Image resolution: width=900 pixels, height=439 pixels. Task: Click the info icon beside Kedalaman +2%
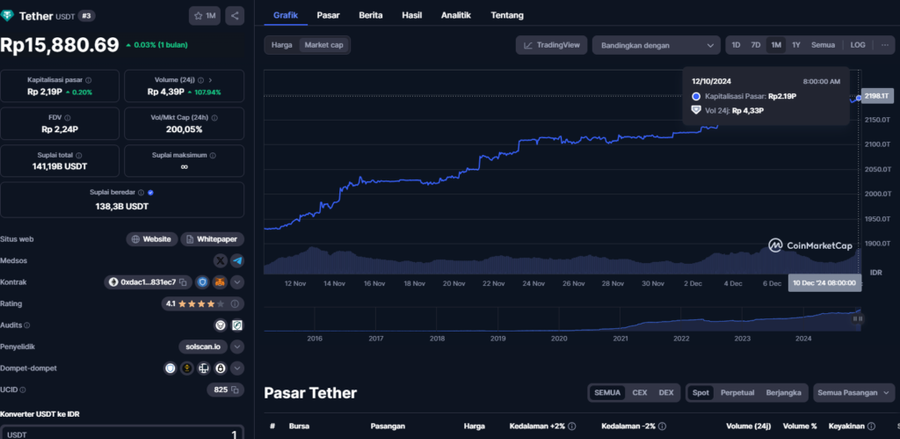pyautogui.click(x=572, y=426)
